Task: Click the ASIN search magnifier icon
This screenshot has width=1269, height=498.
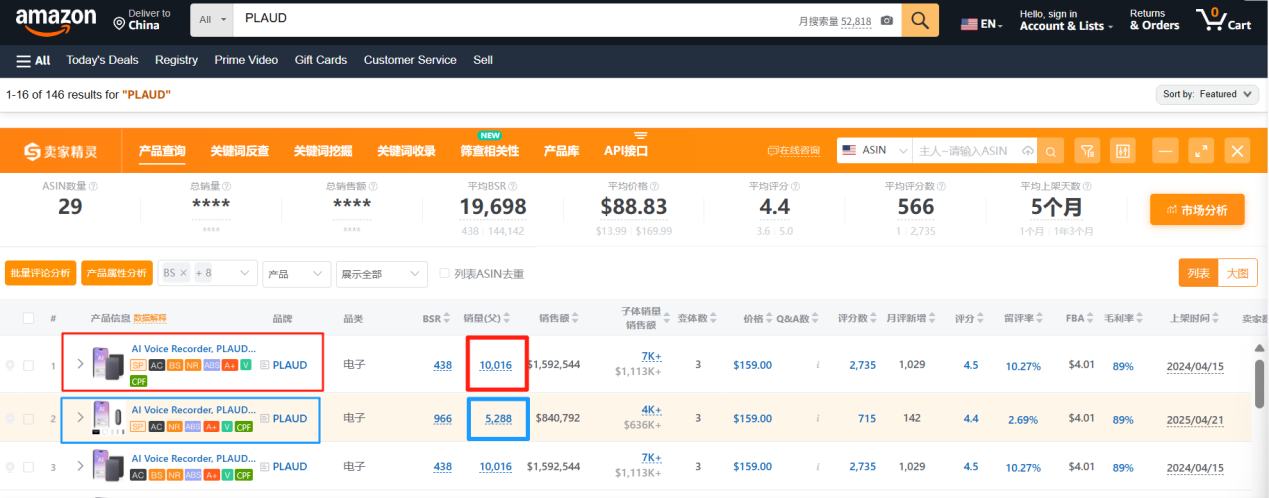Action: pos(1050,151)
